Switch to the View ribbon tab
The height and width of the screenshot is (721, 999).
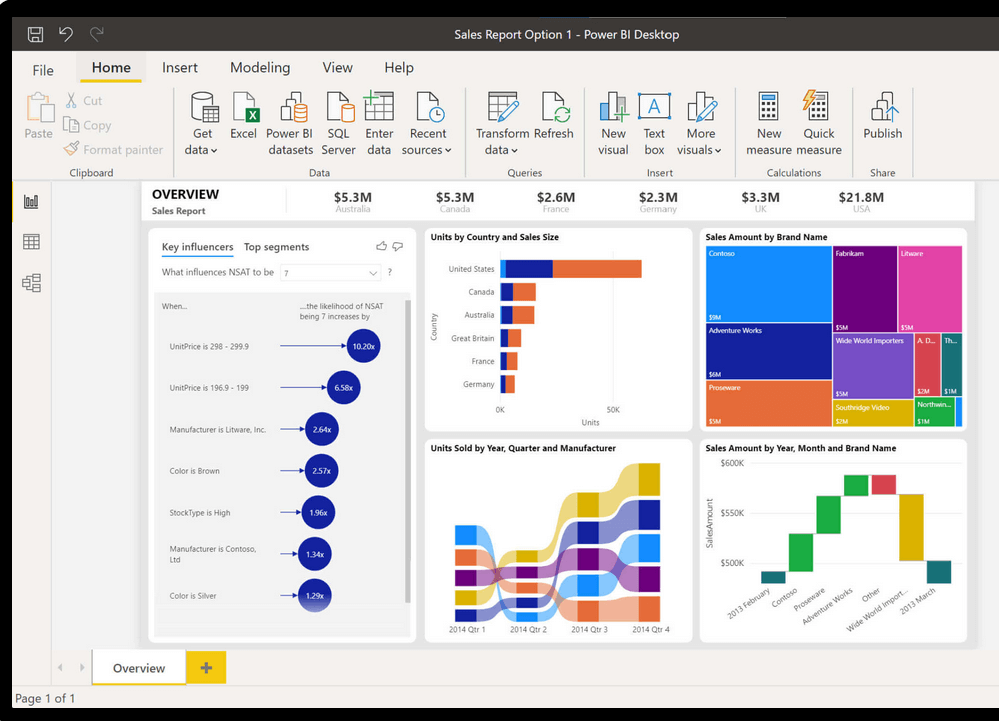[337, 68]
